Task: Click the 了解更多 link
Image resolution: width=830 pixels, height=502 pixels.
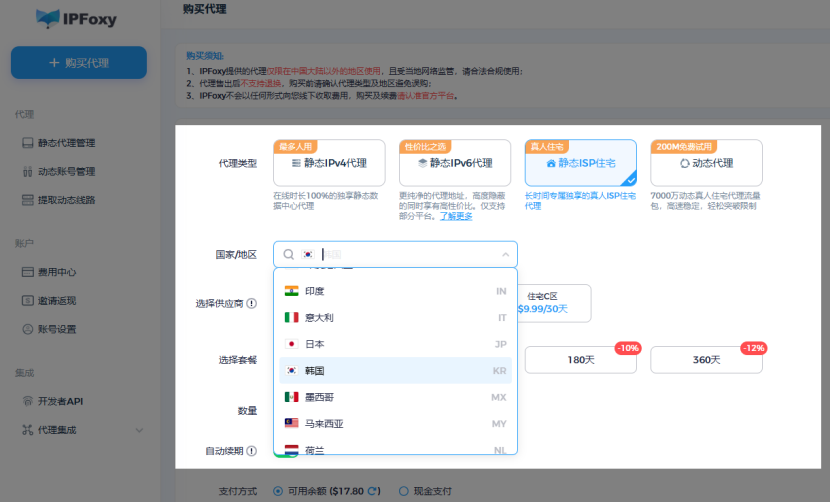Action: tap(456, 216)
